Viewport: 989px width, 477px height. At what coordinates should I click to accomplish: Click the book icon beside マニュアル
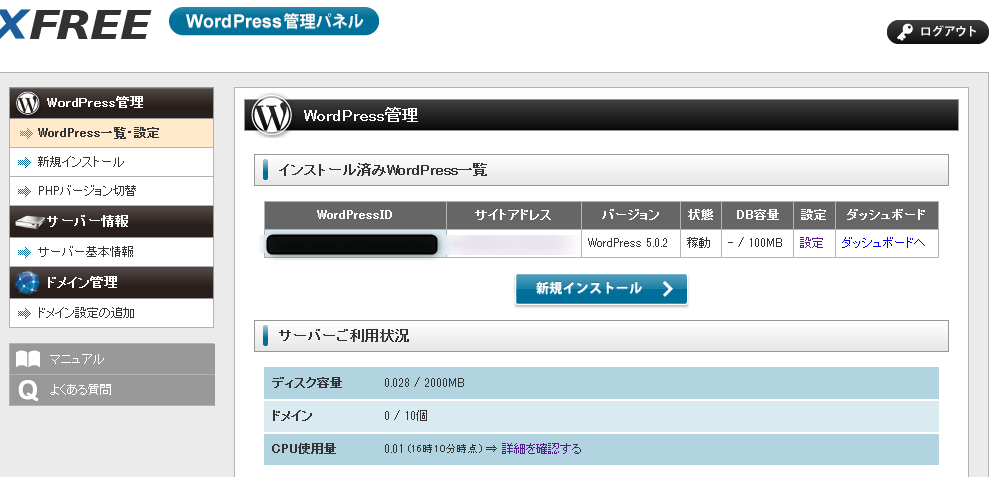[x=28, y=360]
